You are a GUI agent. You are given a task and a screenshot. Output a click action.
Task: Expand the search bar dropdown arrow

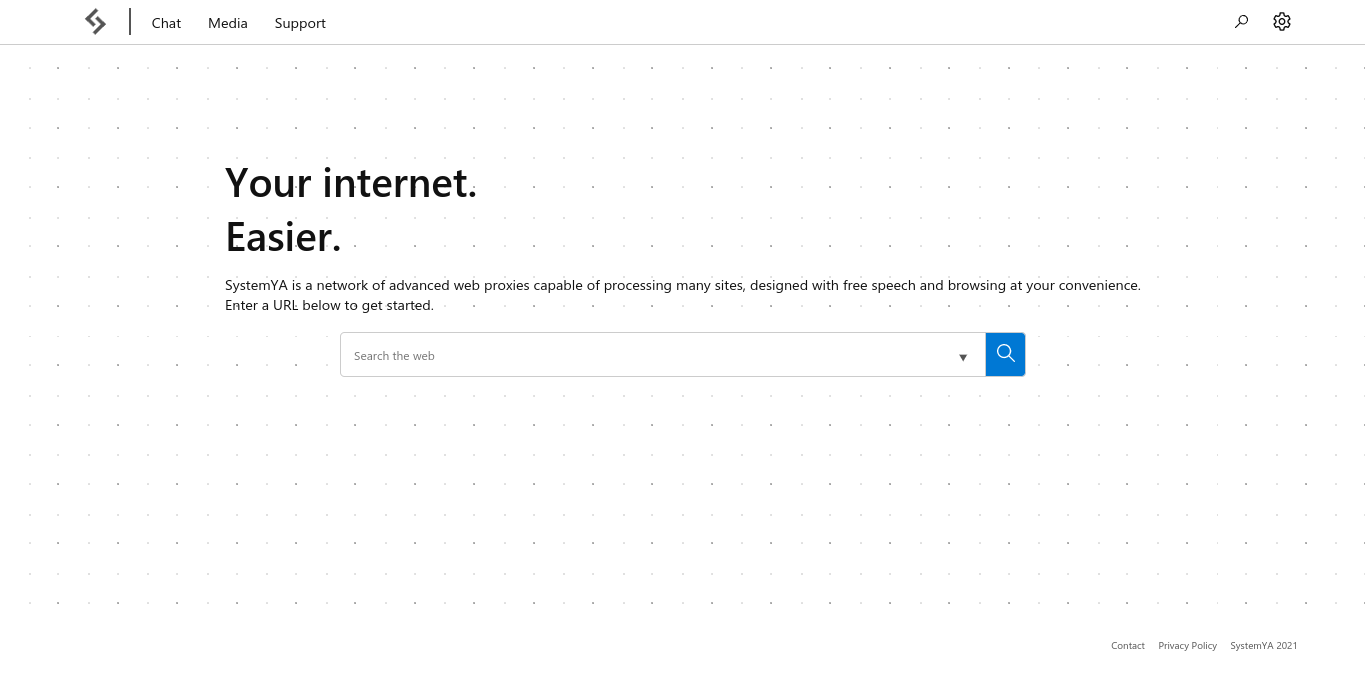coord(963,357)
